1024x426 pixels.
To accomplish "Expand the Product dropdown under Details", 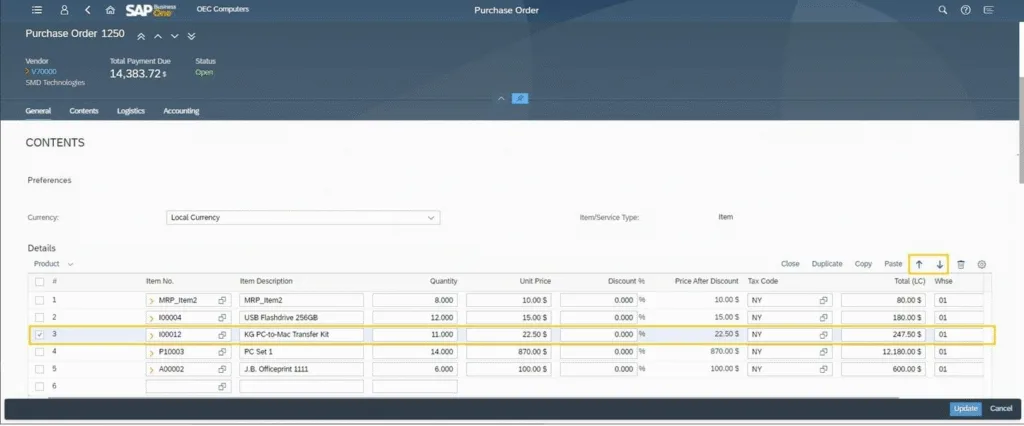I will coord(54,264).
